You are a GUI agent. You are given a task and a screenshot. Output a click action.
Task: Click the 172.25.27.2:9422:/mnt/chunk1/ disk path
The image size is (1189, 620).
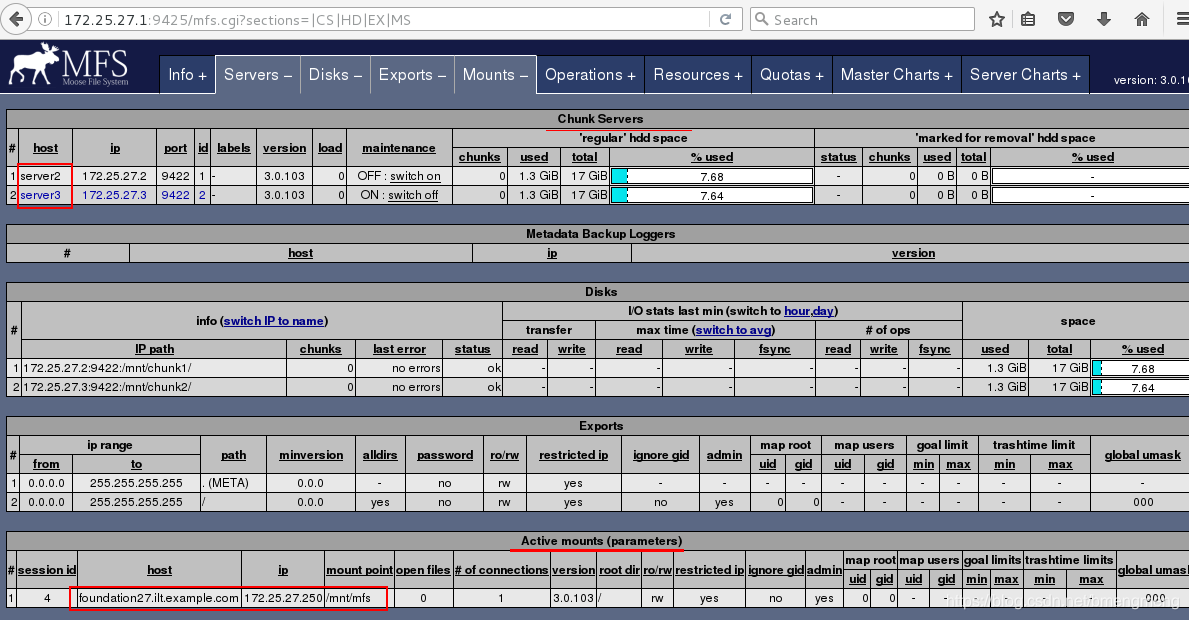(x=107, y=368)
